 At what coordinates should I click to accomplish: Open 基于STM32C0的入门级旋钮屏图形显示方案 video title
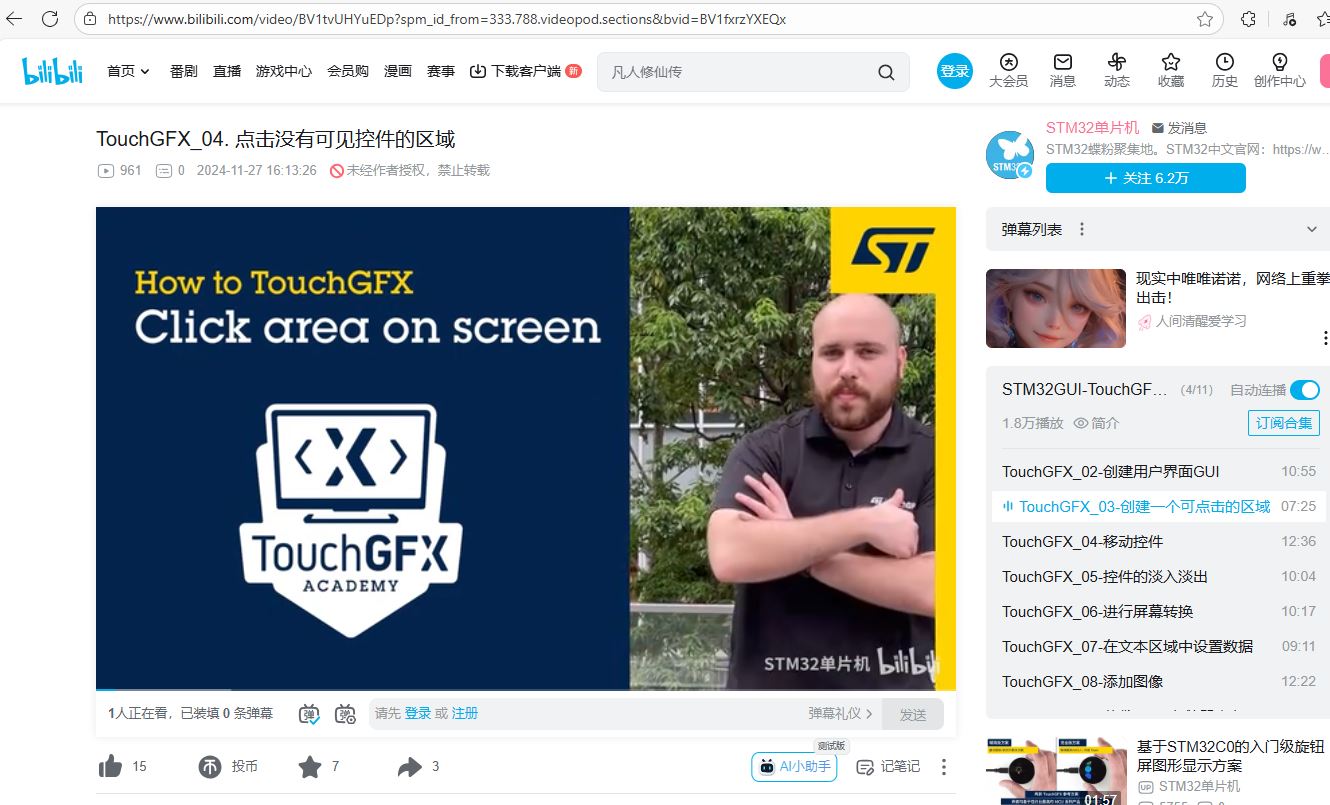[x=1230, y=756]
